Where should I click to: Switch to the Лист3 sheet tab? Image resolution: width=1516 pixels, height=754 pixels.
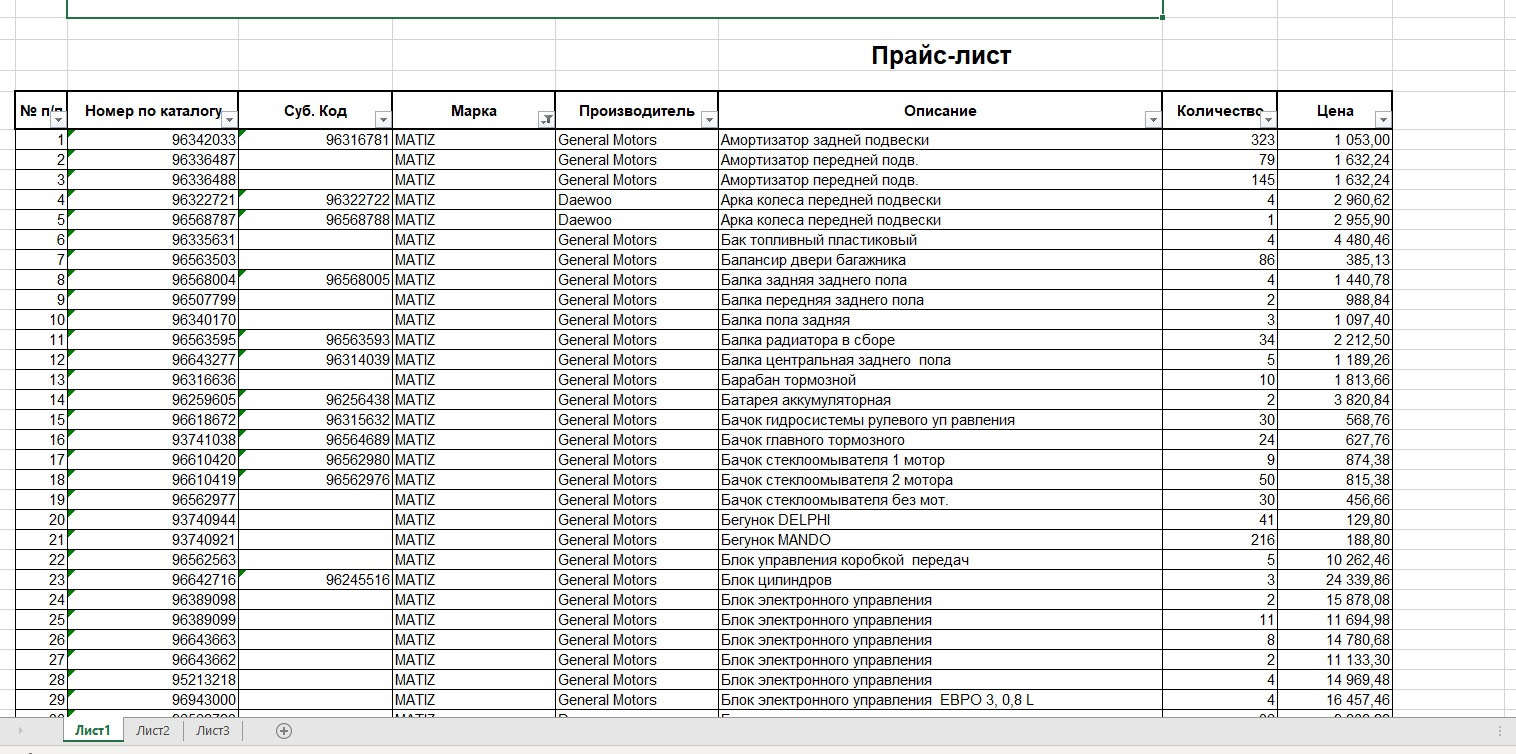coord(214,731)
